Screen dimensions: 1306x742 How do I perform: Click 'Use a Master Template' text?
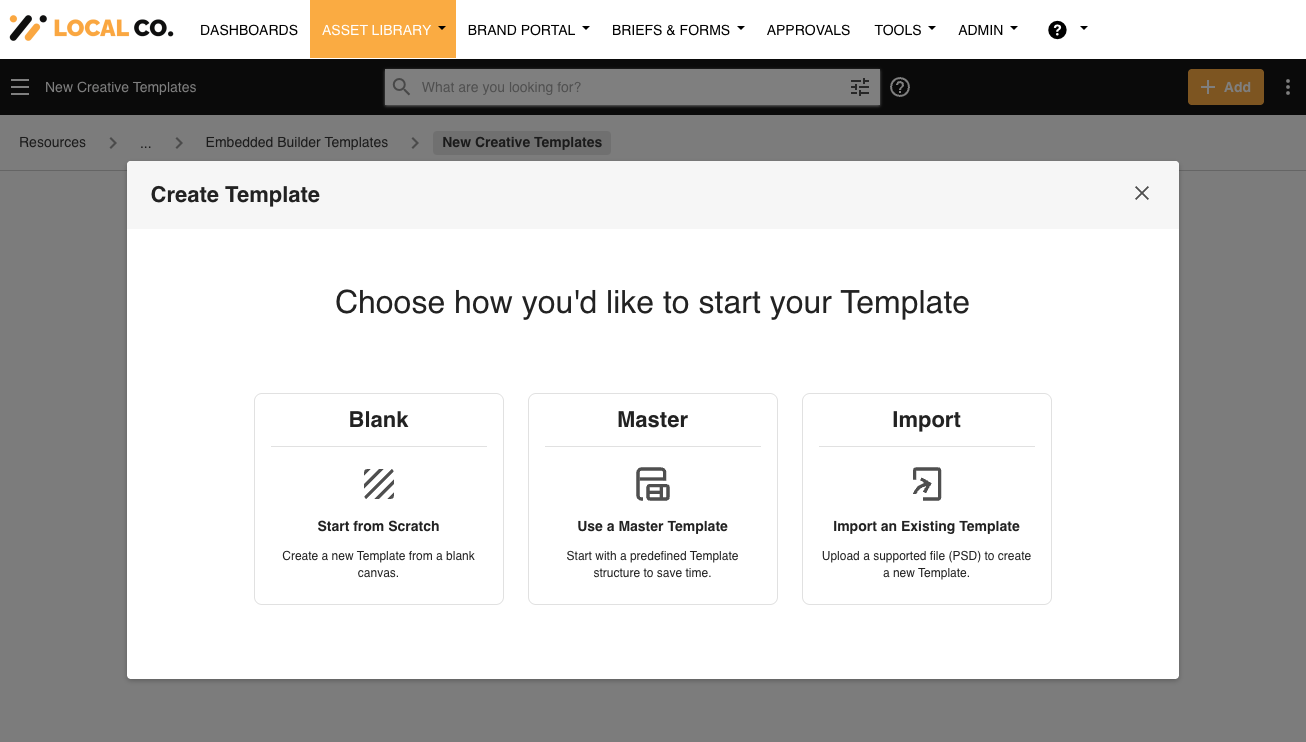pos(653,526)
